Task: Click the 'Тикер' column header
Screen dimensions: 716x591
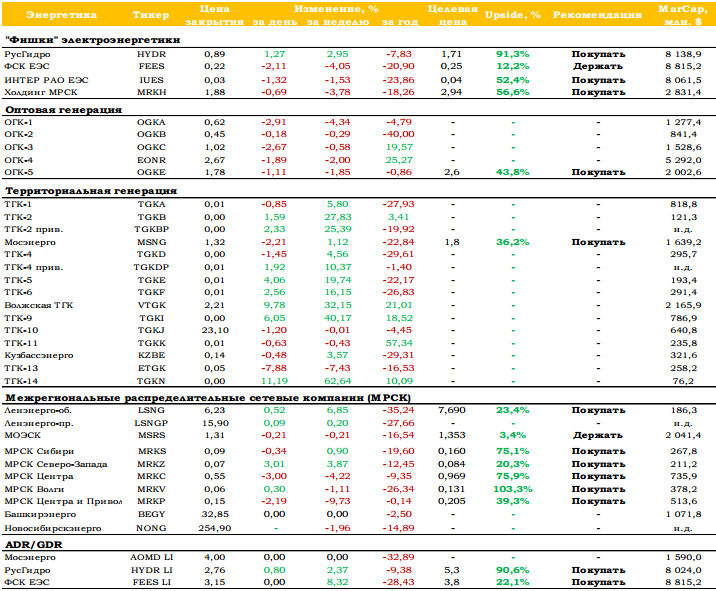Action: click(151, 15)
